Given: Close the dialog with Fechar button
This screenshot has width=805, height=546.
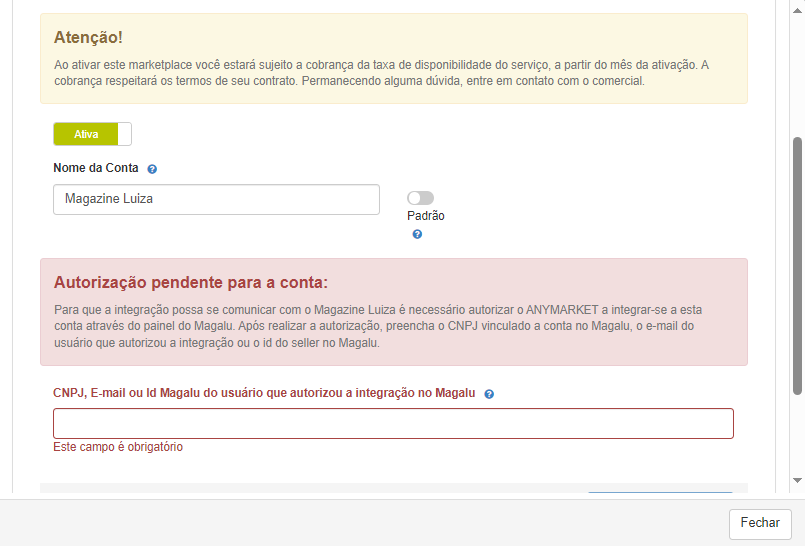Looking at the screenshot, I should (760, 524).
